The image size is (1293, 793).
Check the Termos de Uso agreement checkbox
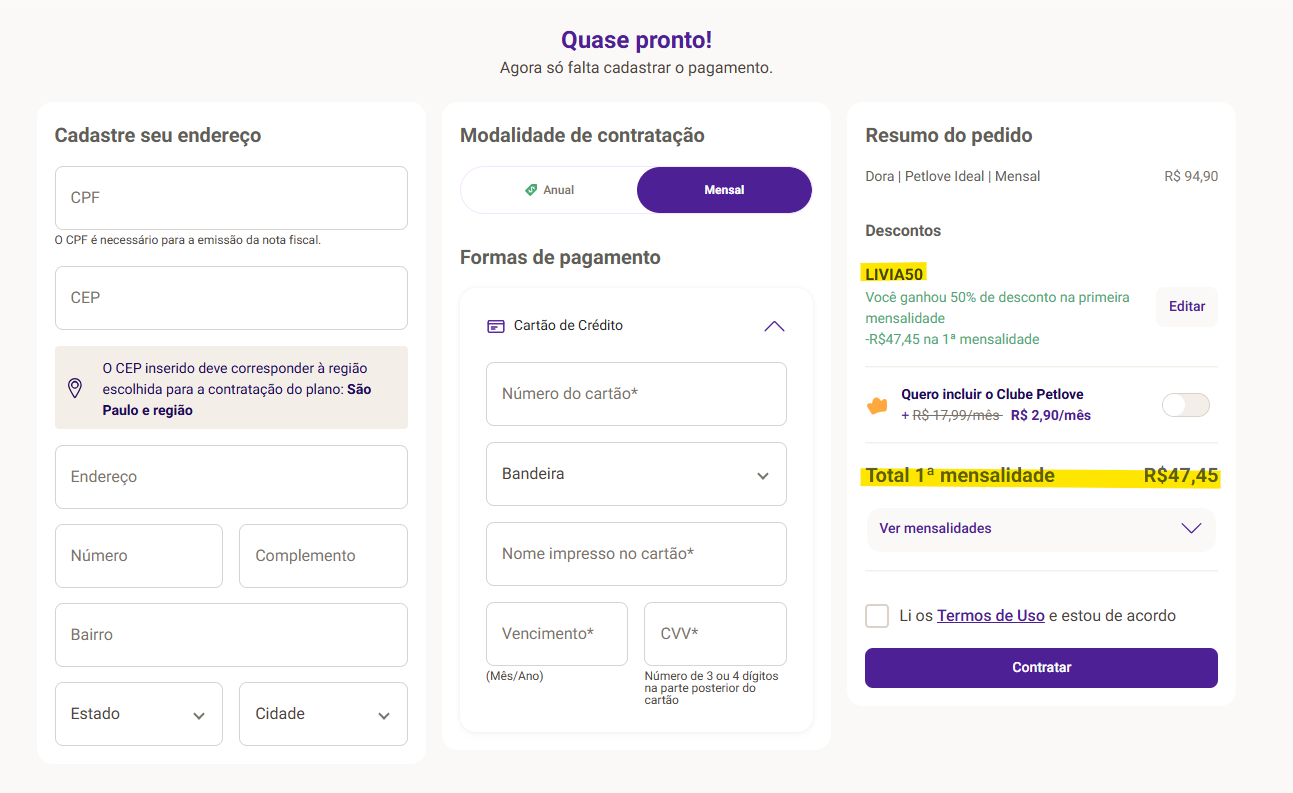tap(877, 616)
